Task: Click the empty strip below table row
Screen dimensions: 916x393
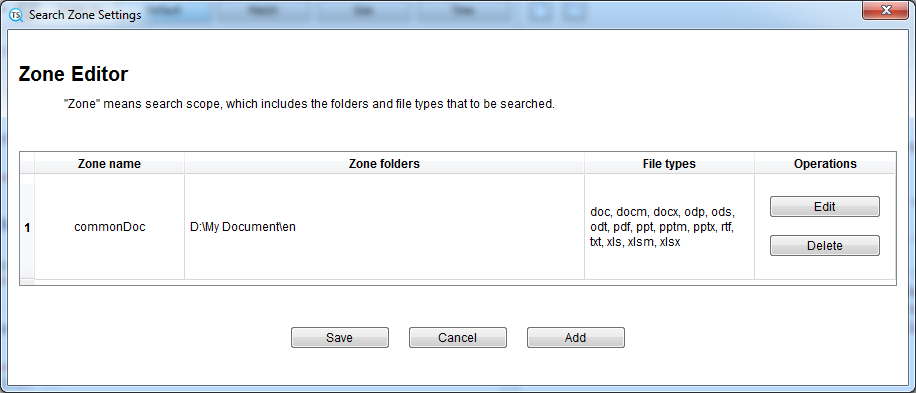Action: pyautogui.click(x=457, y=282)
